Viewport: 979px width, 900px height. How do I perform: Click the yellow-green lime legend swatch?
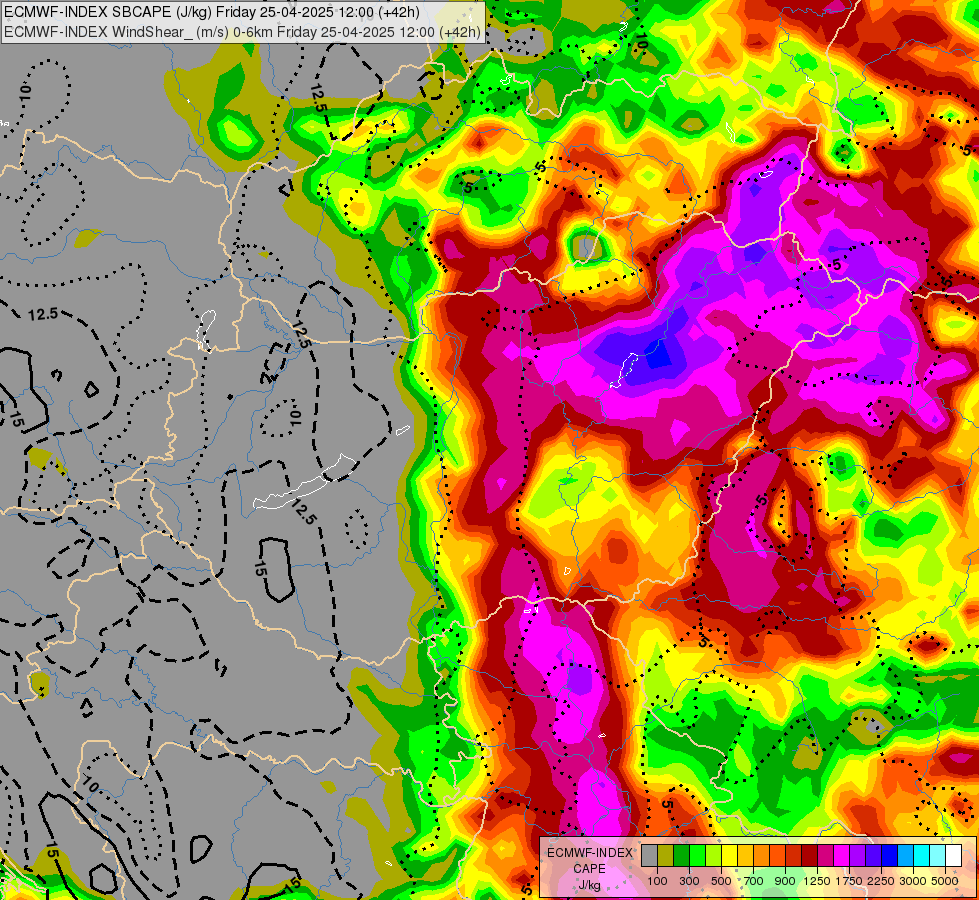714,856
